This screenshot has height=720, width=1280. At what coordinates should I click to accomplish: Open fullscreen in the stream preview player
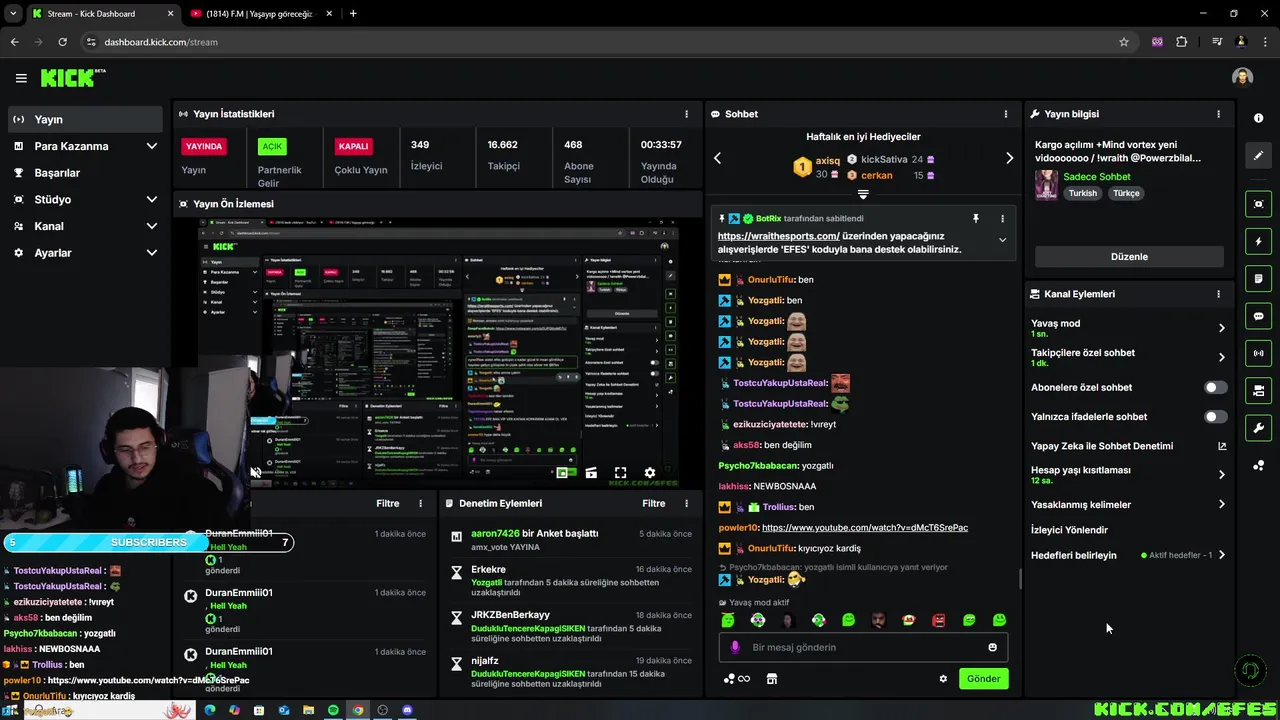[x=620, y=473]
